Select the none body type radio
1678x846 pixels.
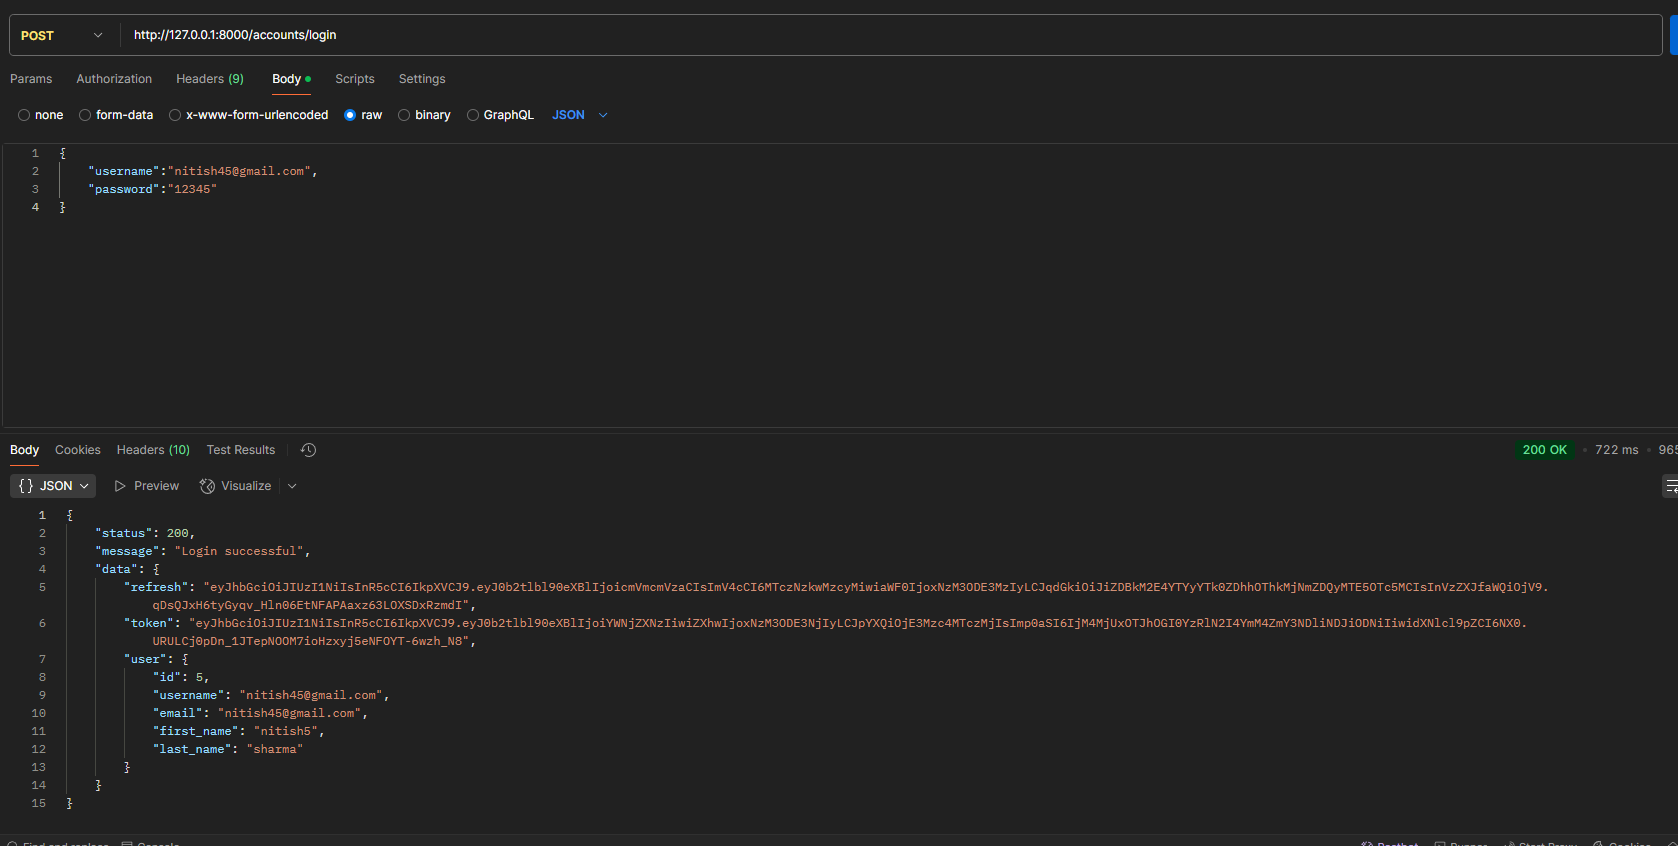[x=24, y=115]
